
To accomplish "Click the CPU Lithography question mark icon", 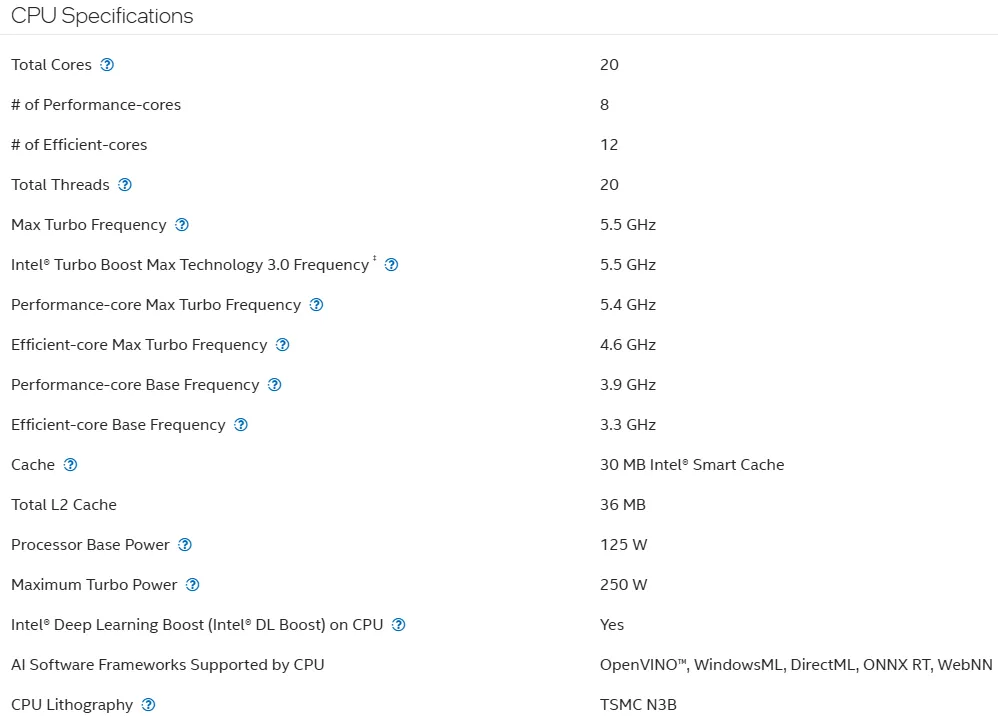I will tap(148, 705).
